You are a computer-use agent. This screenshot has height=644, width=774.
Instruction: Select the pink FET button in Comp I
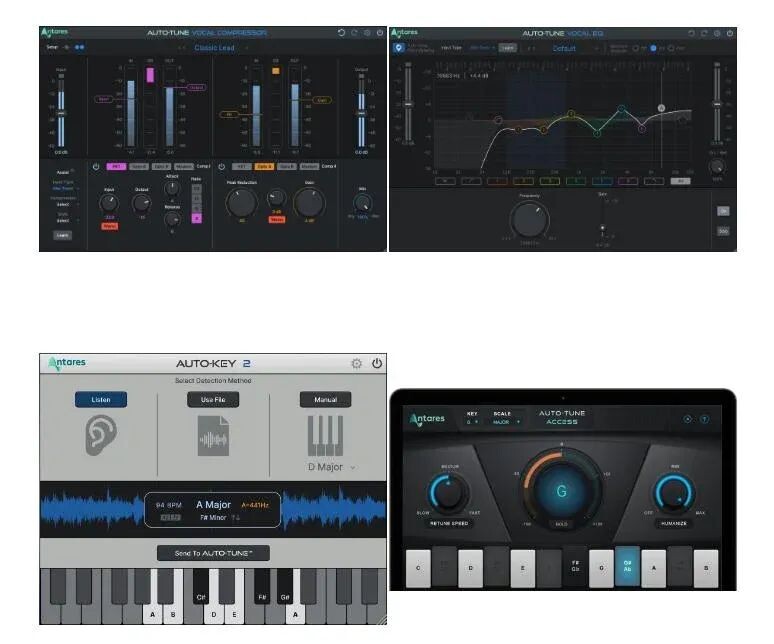pos(116,167)
